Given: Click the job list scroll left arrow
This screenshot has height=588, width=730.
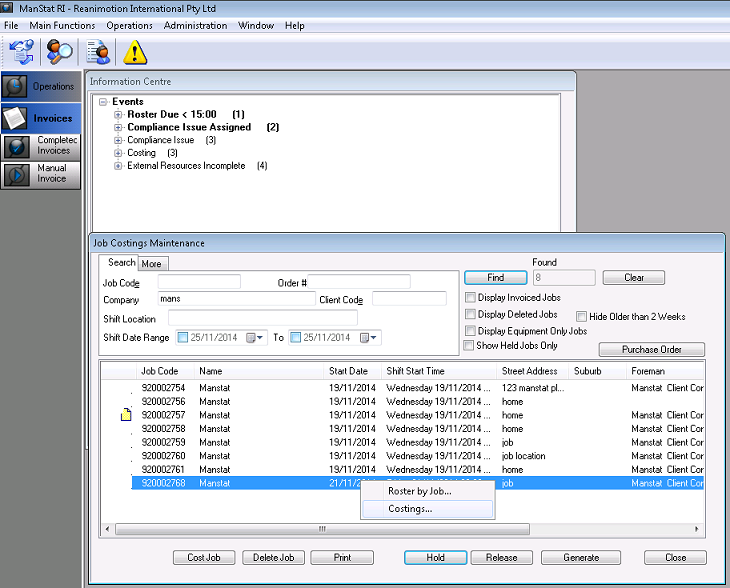Looking at the screenshot, I should tap(108, 529).
